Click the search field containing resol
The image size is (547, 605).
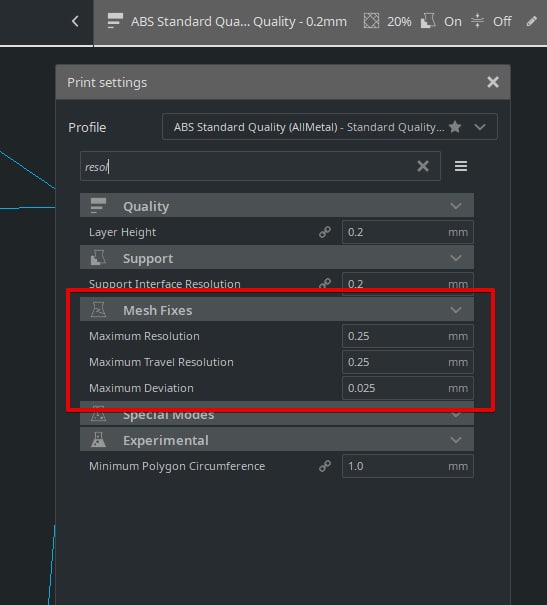tap(260, 166)
